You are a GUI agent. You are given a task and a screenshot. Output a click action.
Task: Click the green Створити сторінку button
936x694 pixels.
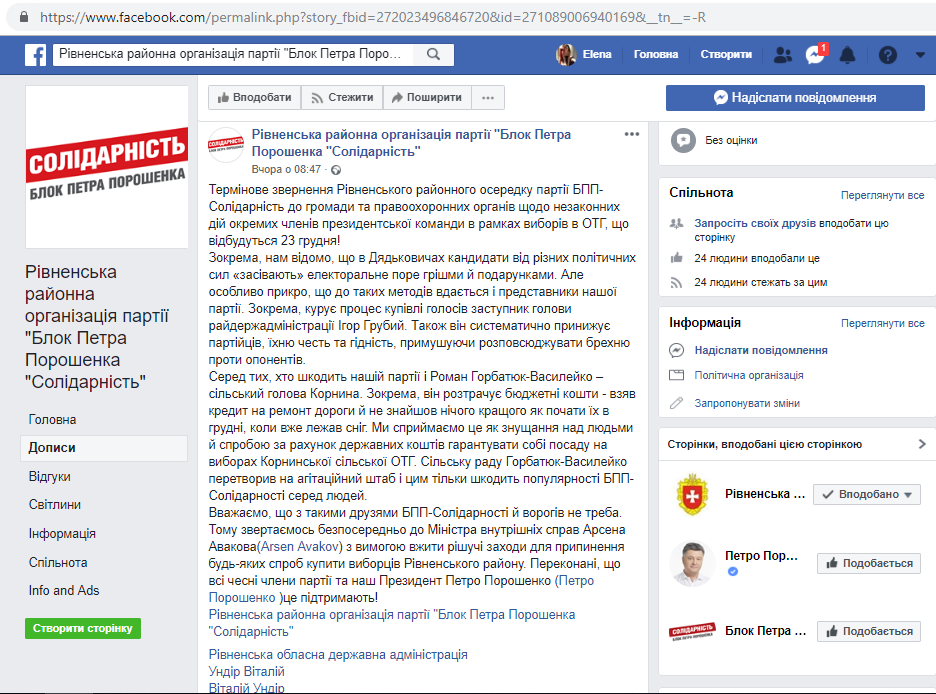point(83,628)
